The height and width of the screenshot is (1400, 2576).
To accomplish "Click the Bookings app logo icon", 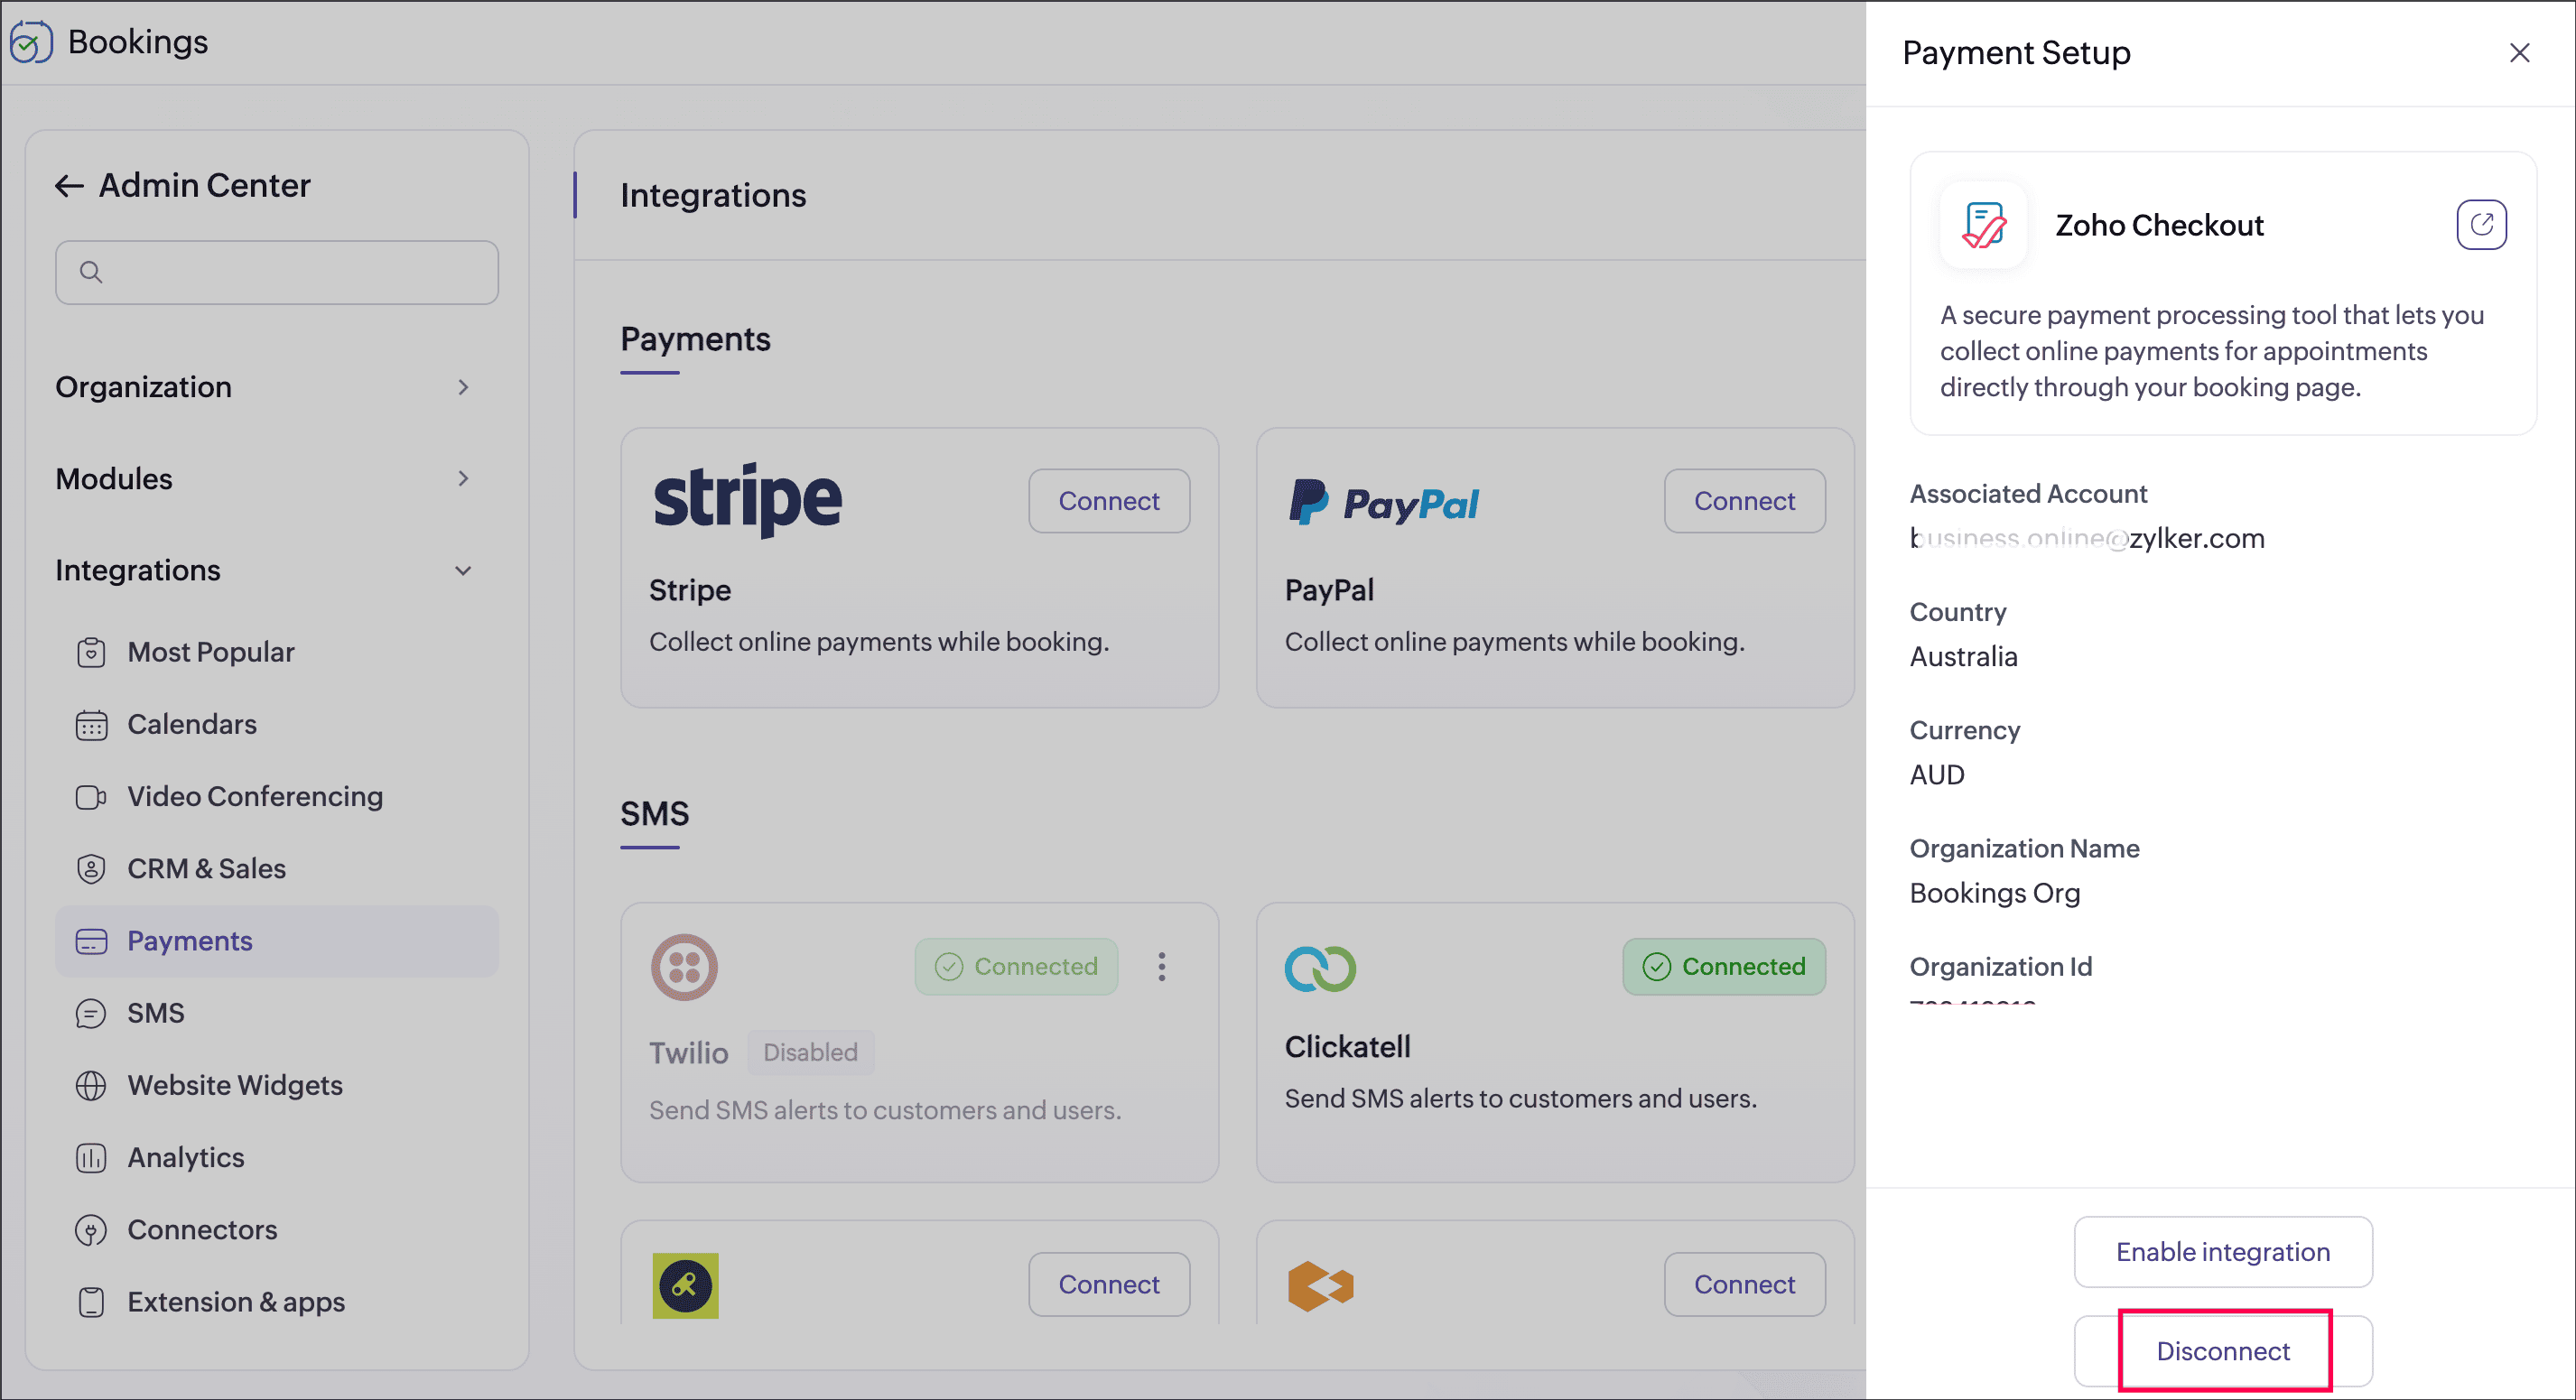I will coord(31,42).
